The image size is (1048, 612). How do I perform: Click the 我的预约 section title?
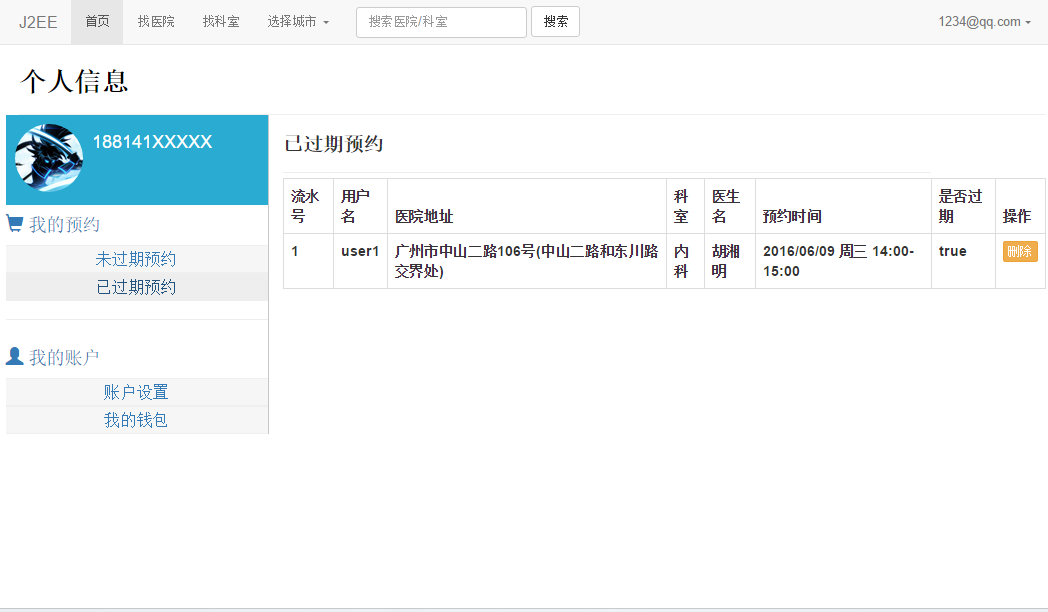tap(64, 224)
